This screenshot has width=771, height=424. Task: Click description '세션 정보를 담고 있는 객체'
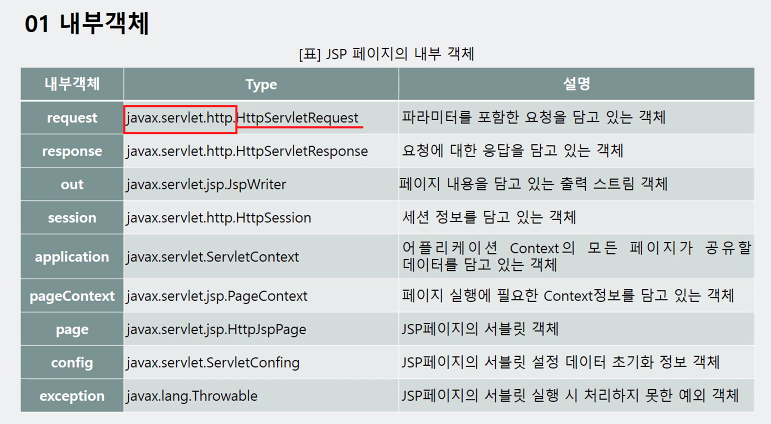(x=489, y=216)
